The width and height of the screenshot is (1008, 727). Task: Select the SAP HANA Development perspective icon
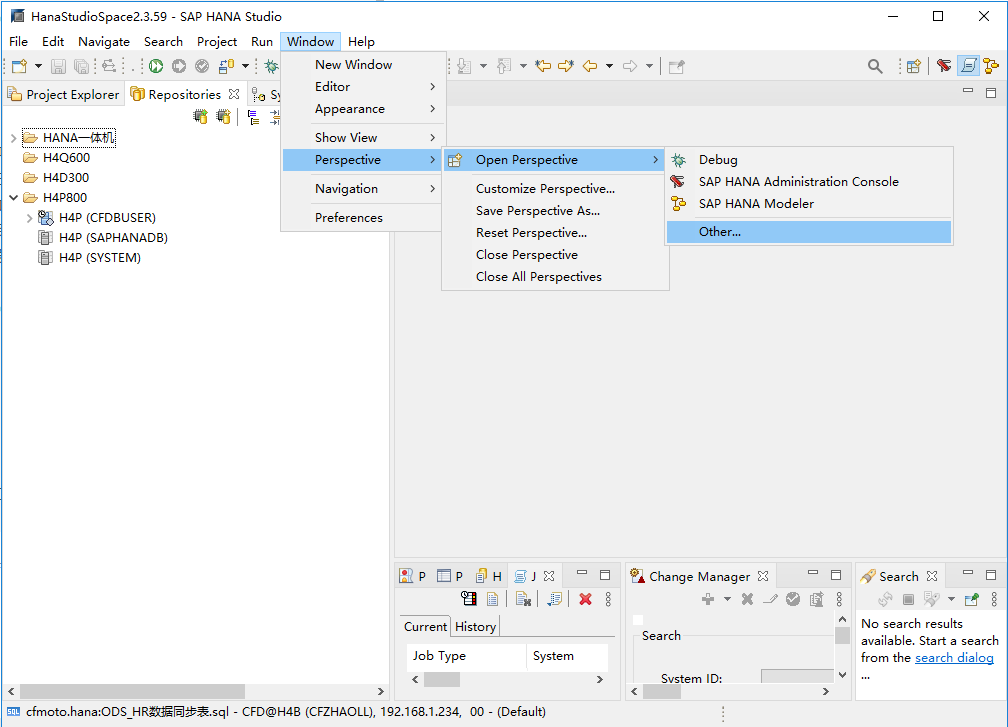pyautogui.click(x=968, y=66)
